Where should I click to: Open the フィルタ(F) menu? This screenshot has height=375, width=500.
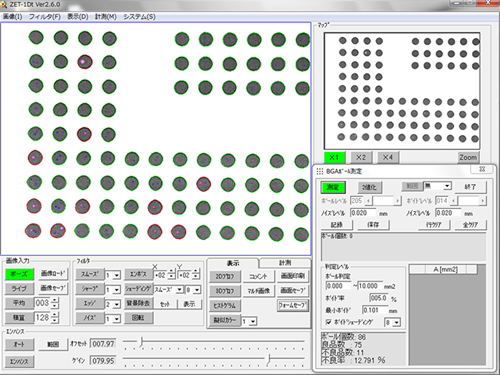pos(45,17)
